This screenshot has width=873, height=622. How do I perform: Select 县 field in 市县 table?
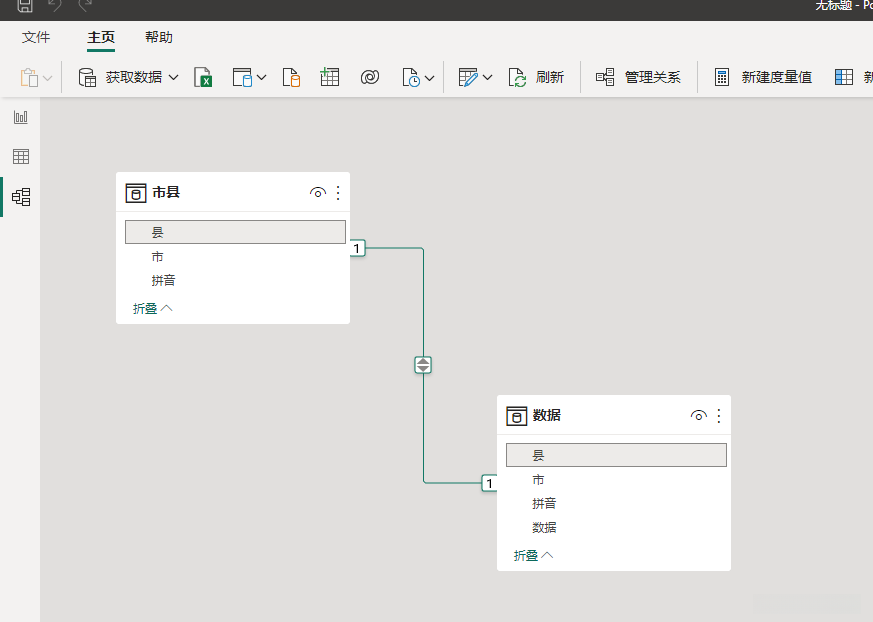(236, 232)
